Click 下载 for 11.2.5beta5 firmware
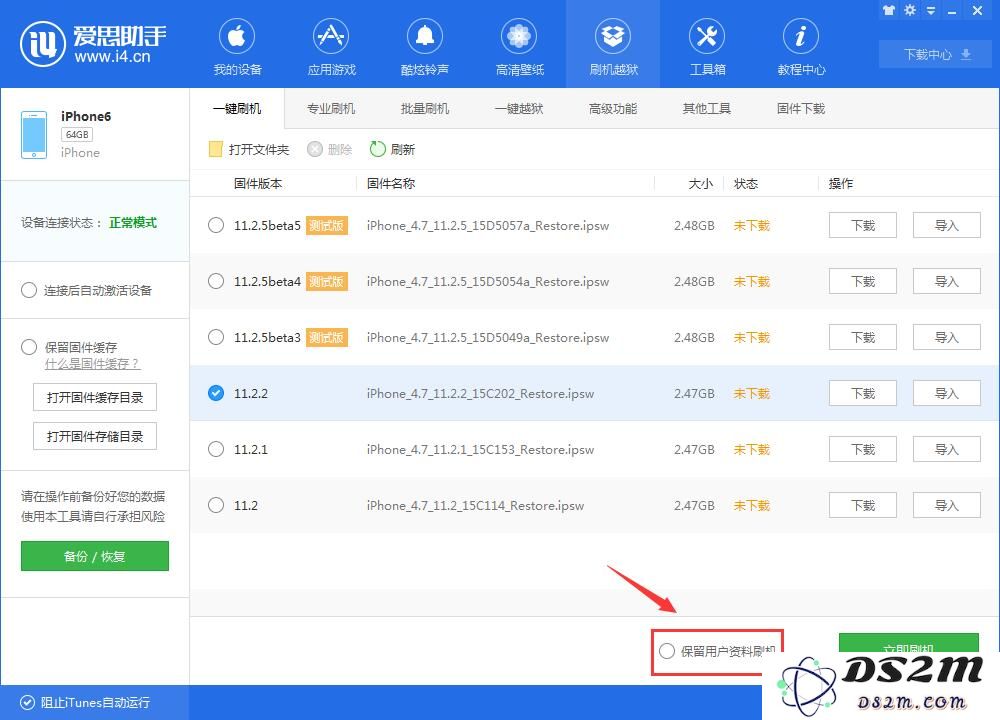 click(x=863, y=225)
